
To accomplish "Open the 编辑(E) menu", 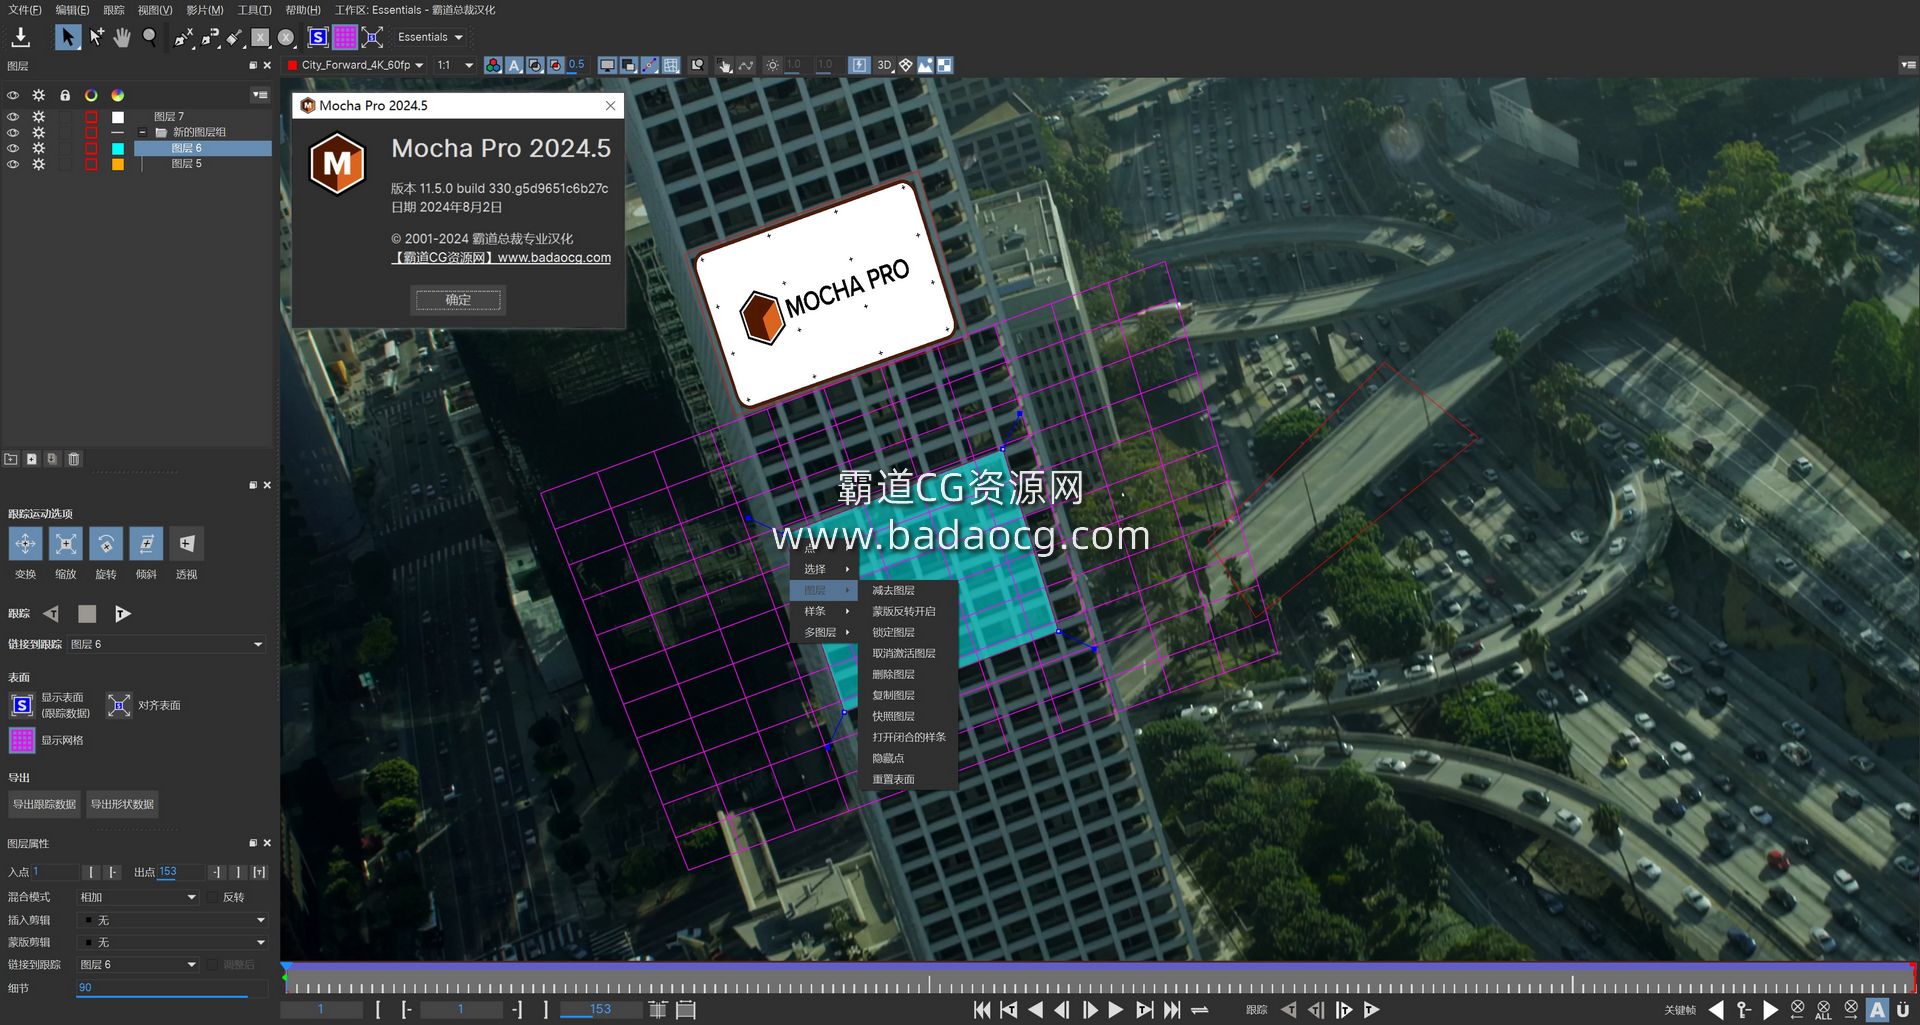I will 72,10.
